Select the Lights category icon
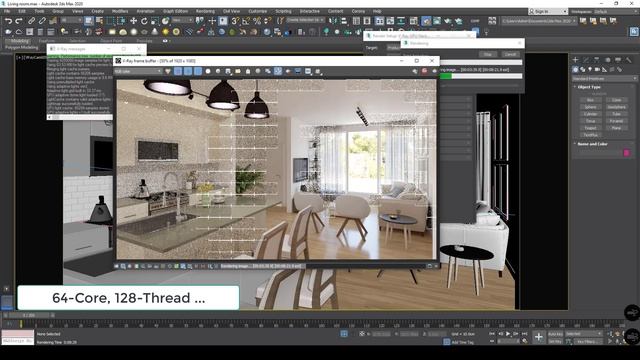The width and height of the screenshot is (640, 360). pos(590,70)
